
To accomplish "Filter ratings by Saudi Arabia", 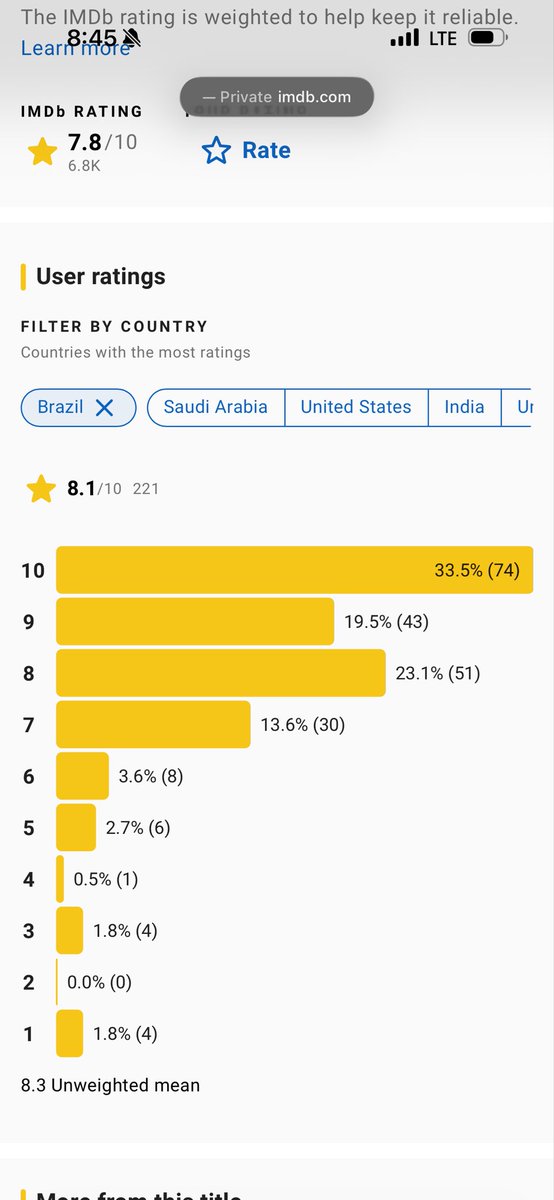I will [x=216, y=407].
